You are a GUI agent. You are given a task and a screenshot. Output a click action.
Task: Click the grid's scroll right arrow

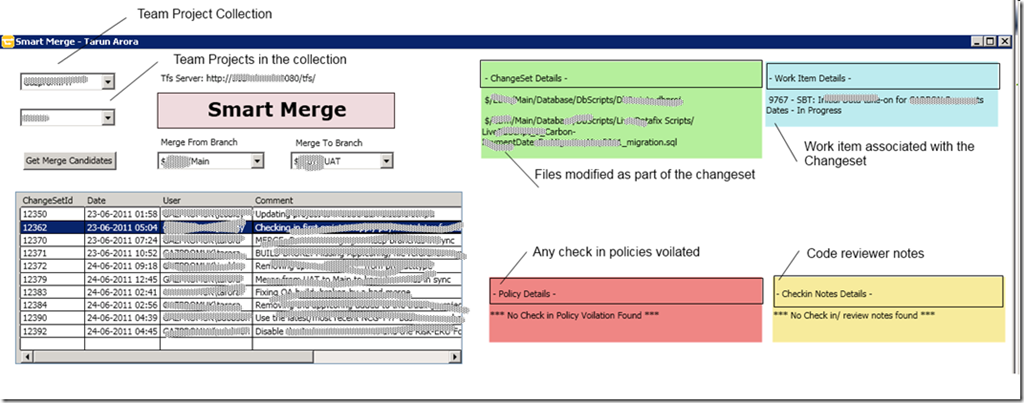coord(456,356)
